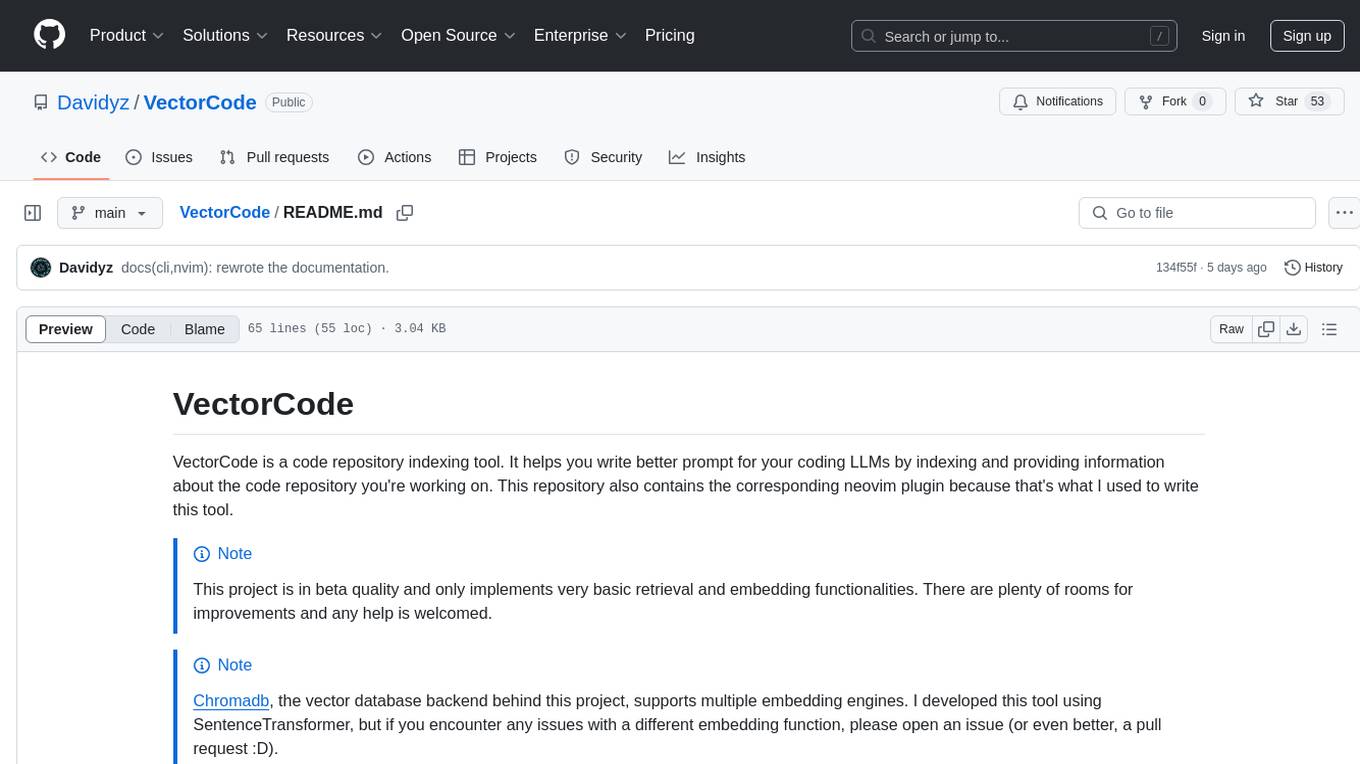
Task: Toggle the file tree side panel
Action: click(33, 213)
